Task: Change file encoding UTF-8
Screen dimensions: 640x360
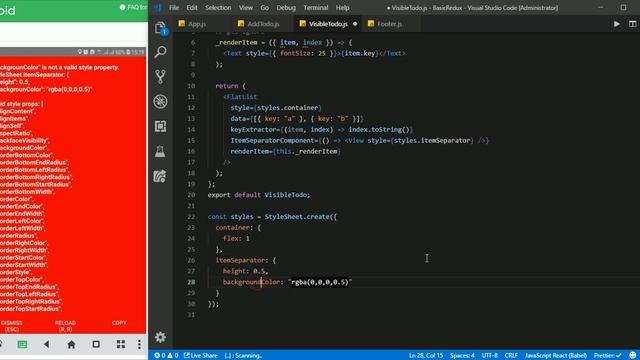Action: [x=489, y=356]
